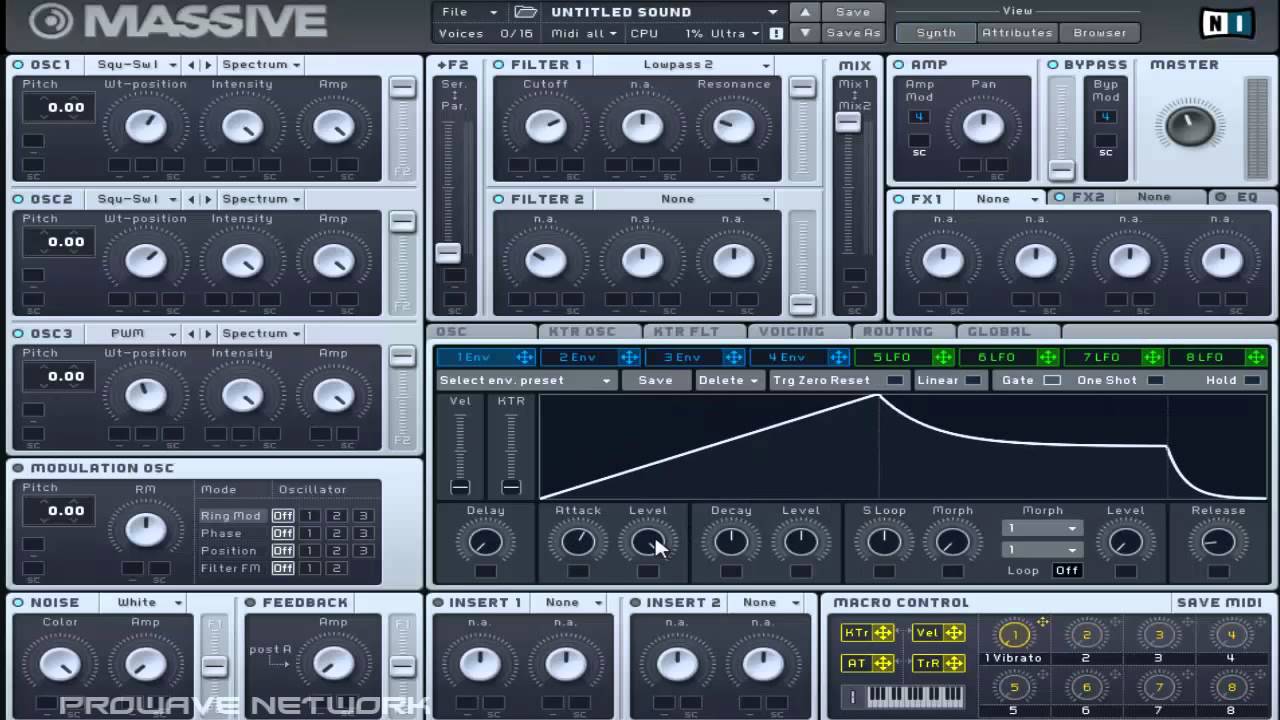Switch to the KTR FLT tab
Viewport: 1280px width, 720px height.
(693, 331)
